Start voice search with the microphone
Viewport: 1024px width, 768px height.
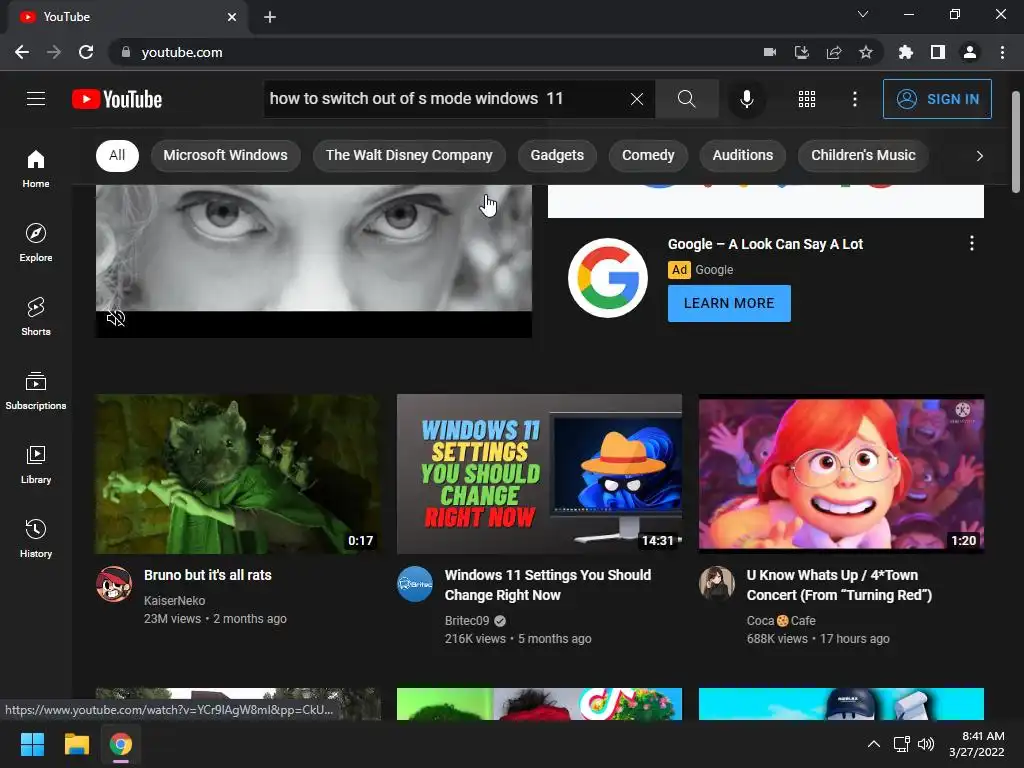click(x=746, y=99)
